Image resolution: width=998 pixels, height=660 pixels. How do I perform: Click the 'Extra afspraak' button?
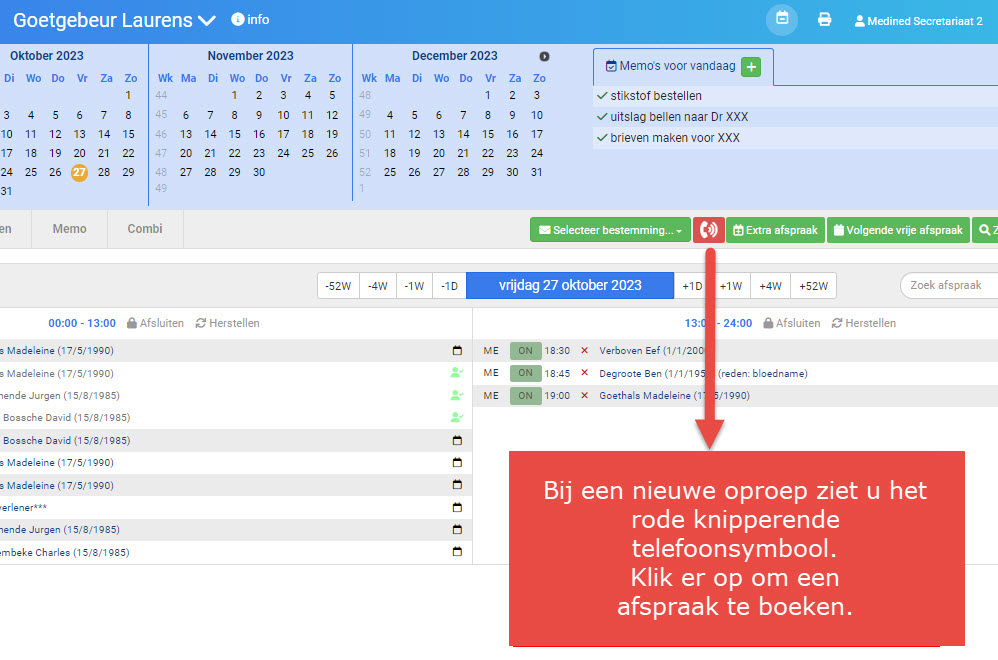775,230
